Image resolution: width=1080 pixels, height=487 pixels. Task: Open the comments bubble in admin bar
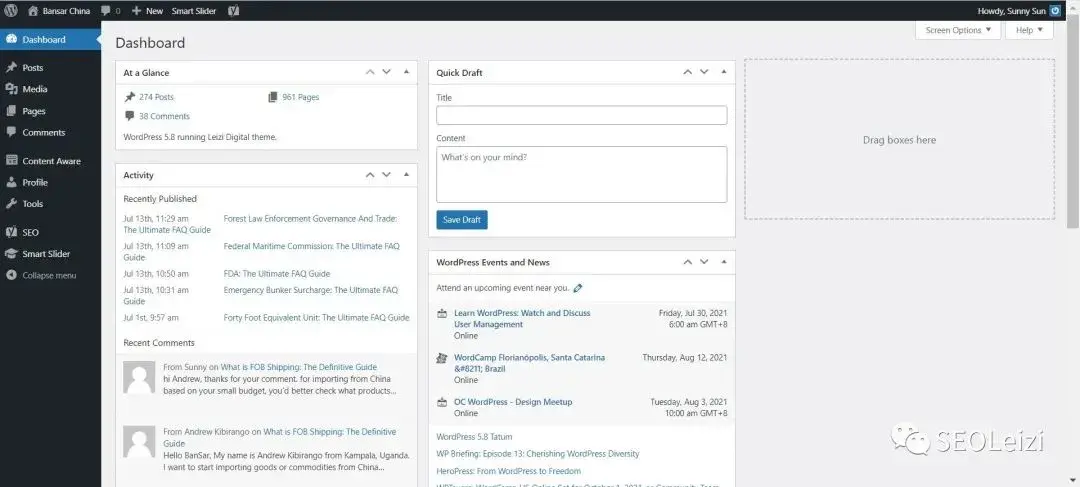[105, 11]
